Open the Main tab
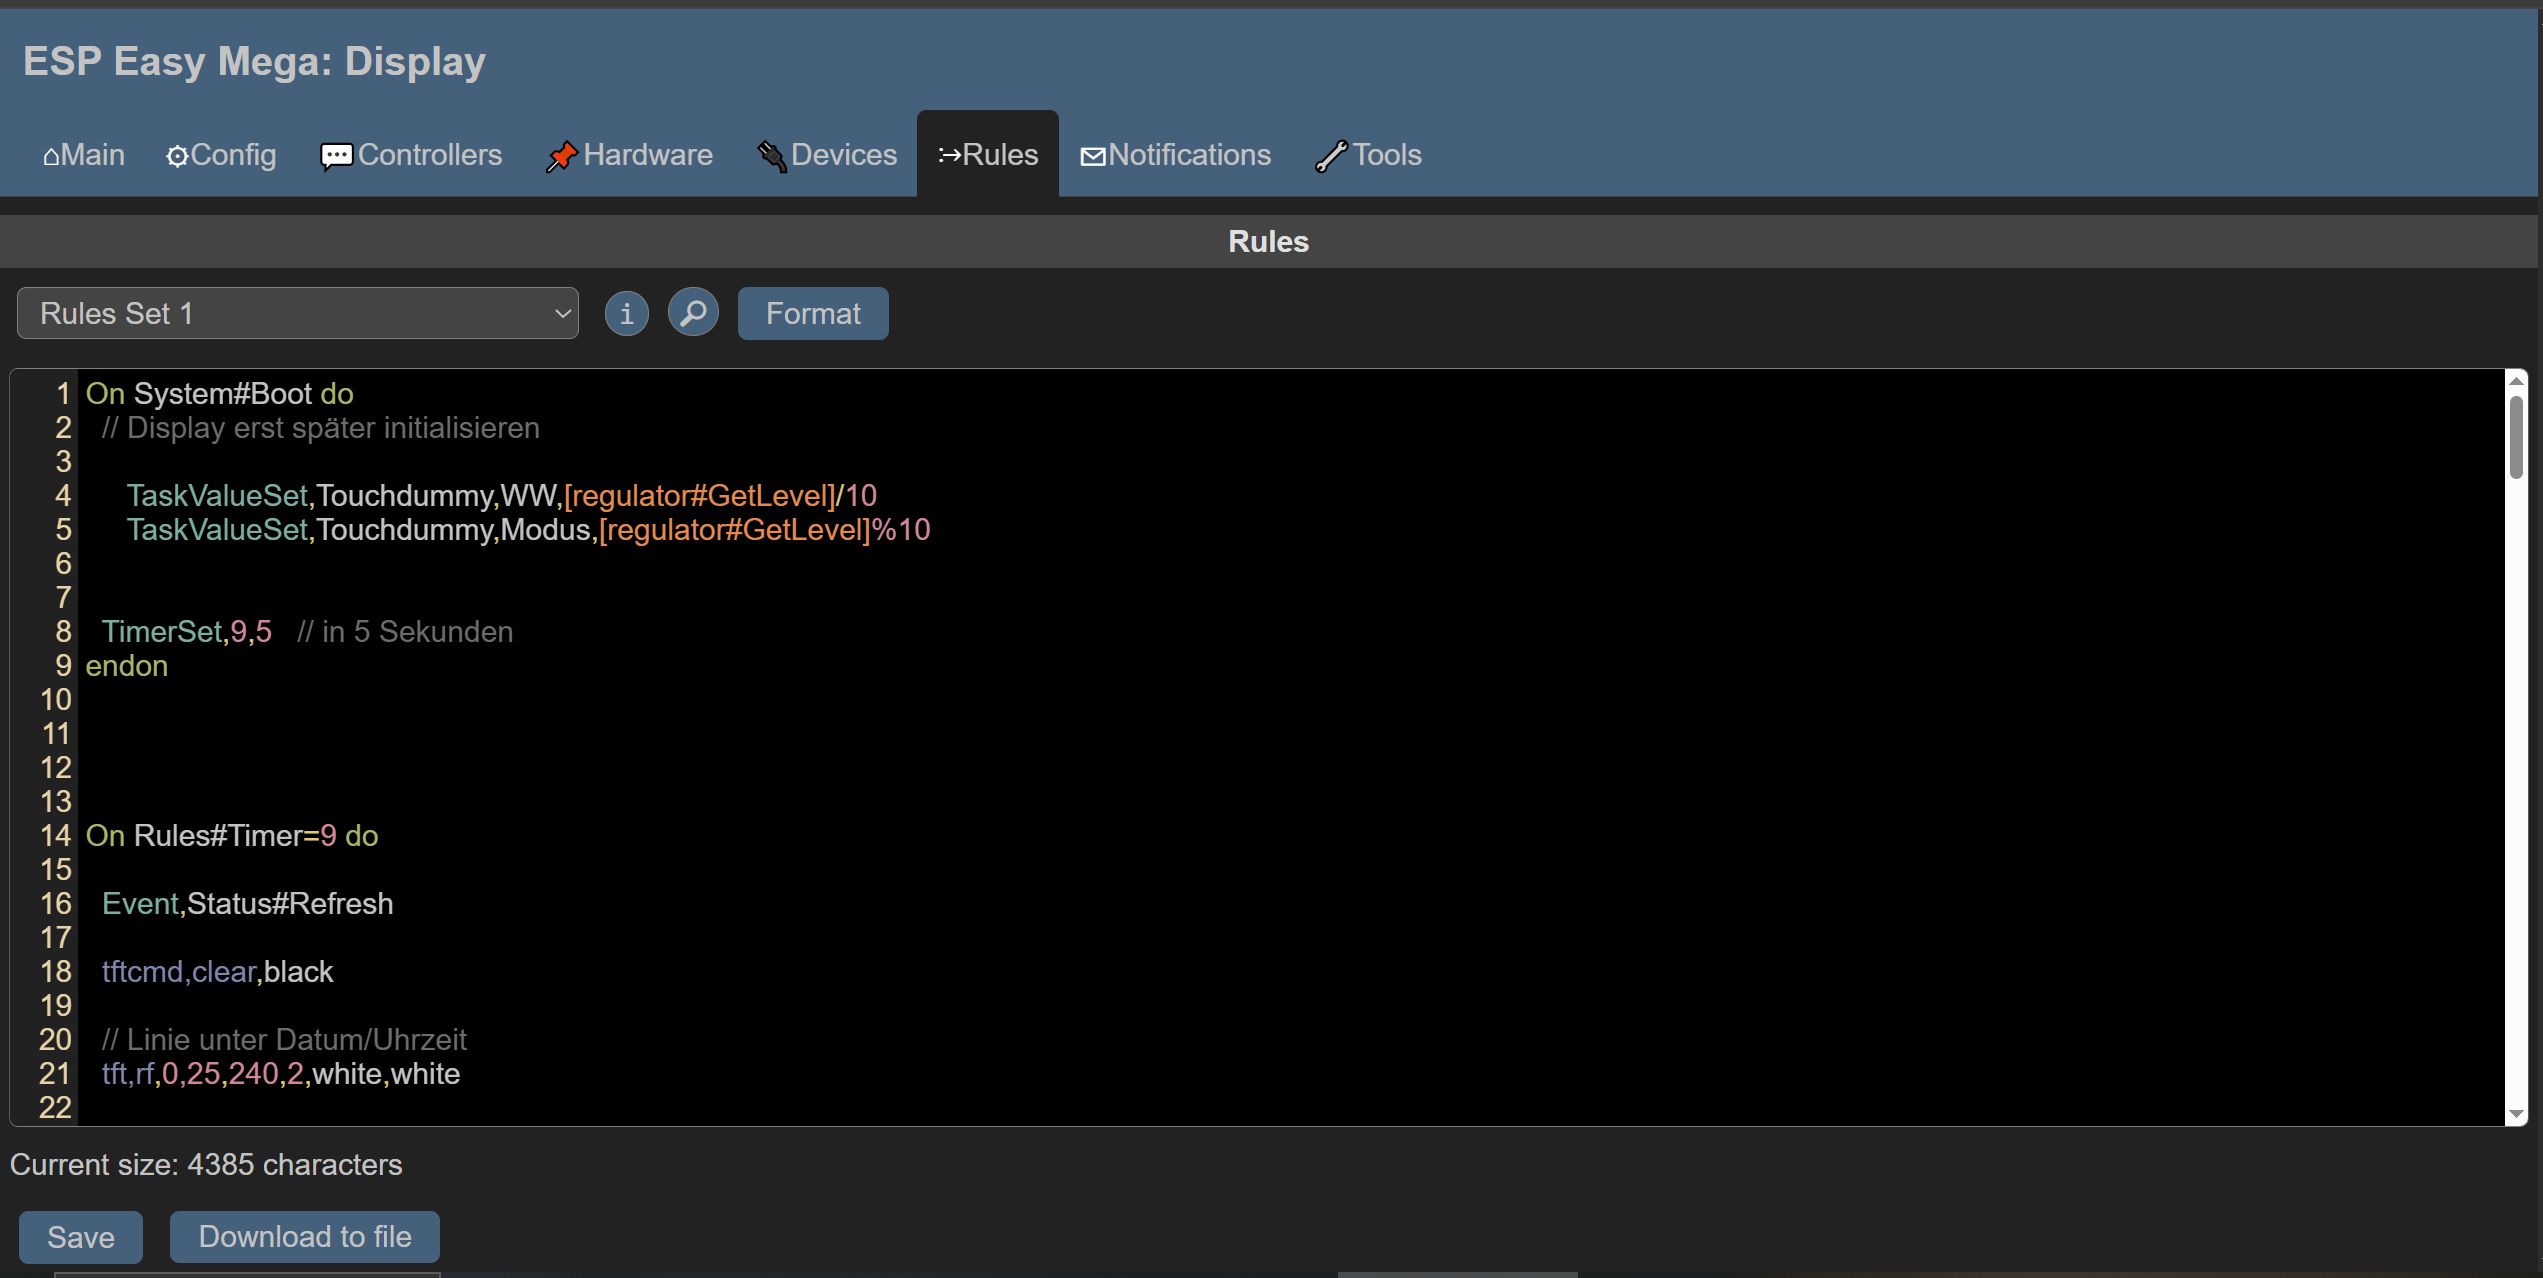 pos(84,155)
